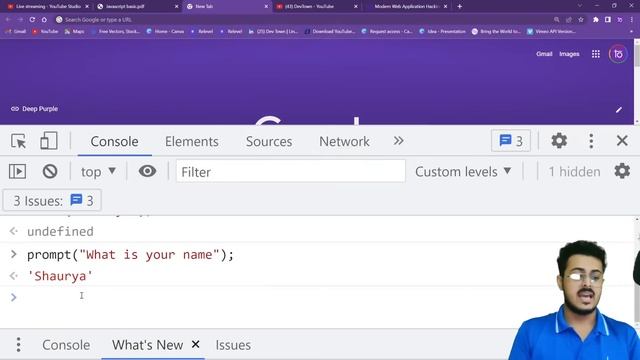Click the Deep Purple theme link

pos(34,109)
